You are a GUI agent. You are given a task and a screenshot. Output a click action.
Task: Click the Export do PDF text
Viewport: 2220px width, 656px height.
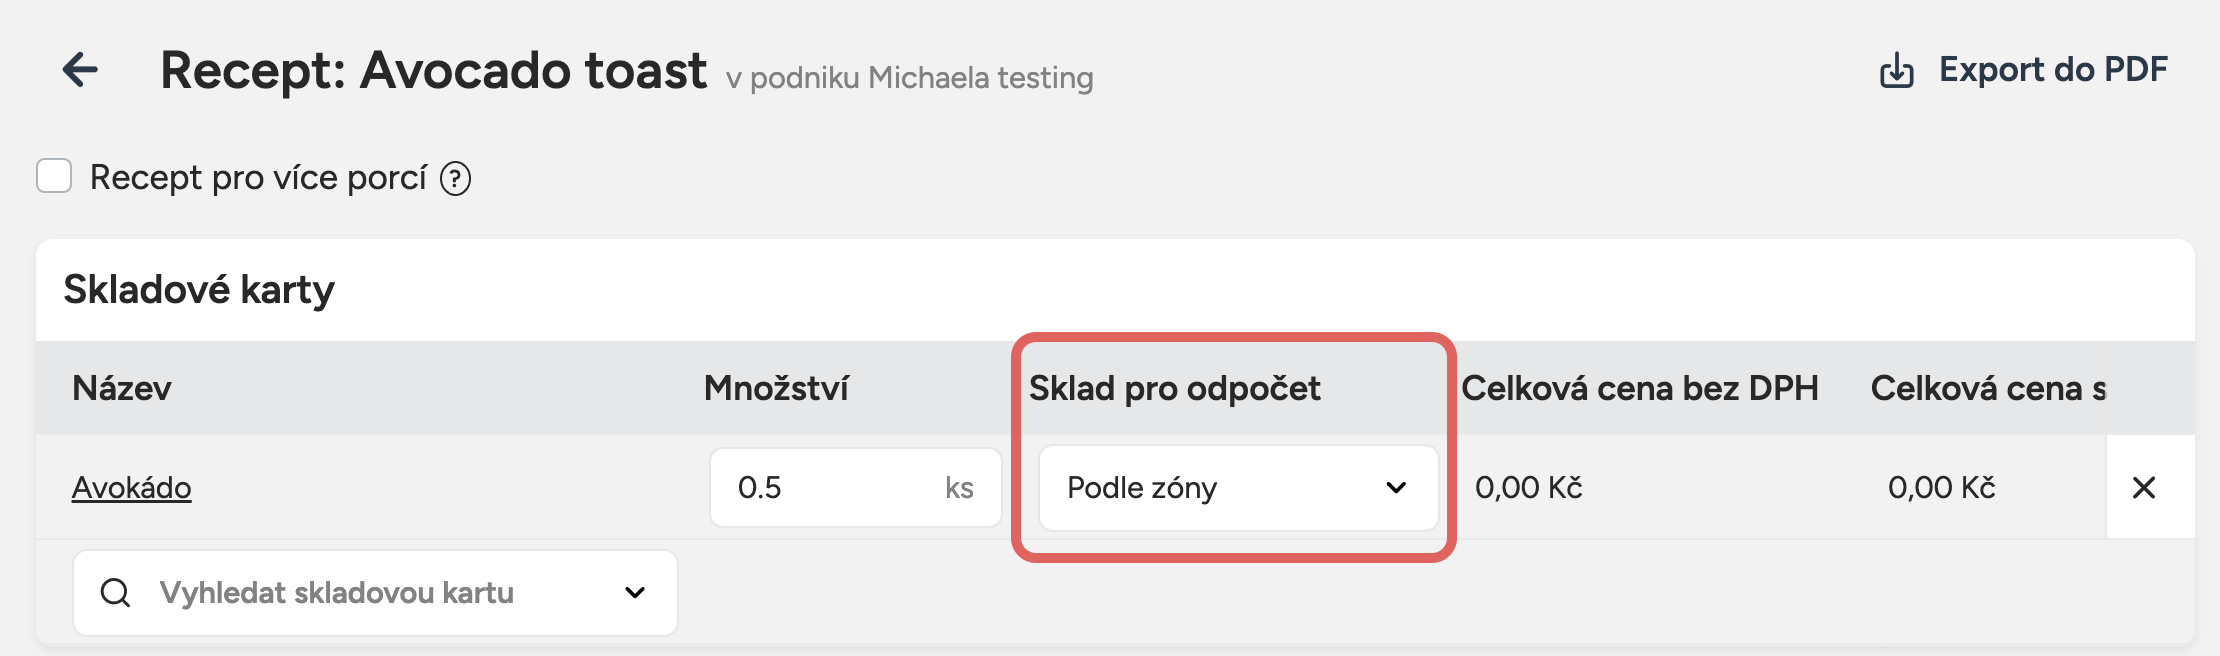(x=2053, y=70)
